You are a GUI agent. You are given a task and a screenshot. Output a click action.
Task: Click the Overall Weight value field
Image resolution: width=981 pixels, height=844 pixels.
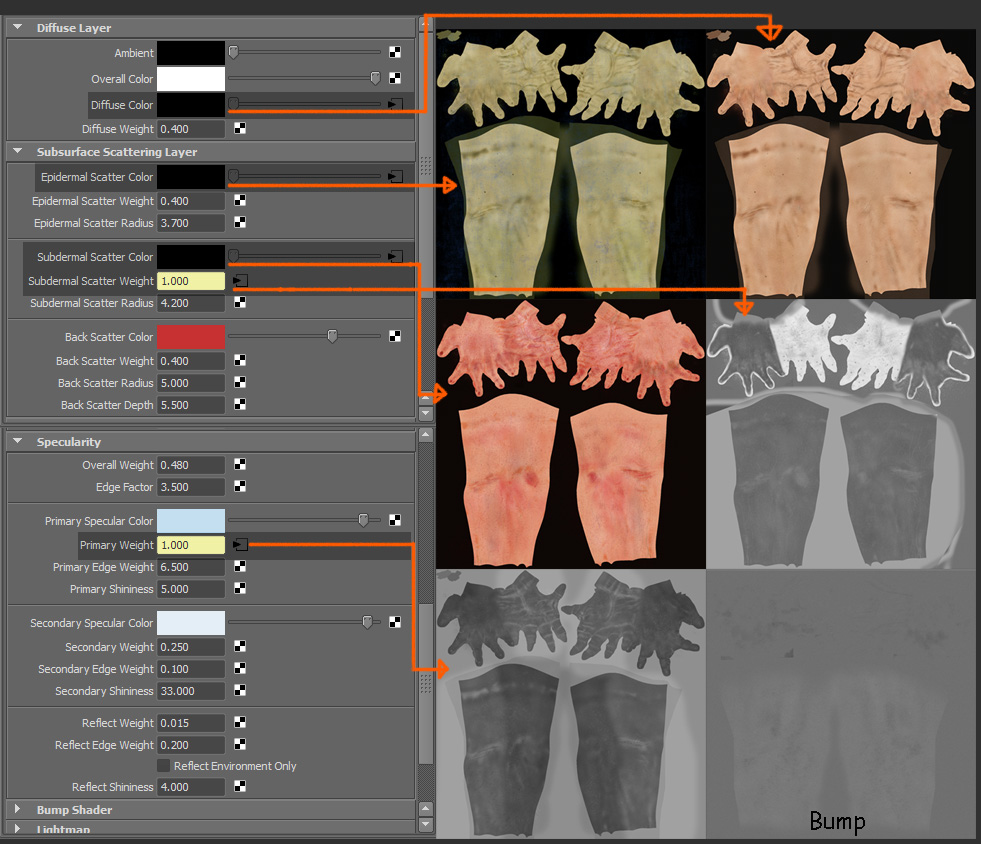191,465
